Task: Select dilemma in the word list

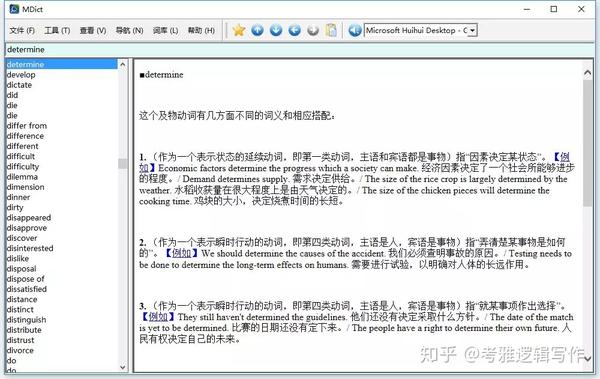Action: tap(22, 177)
